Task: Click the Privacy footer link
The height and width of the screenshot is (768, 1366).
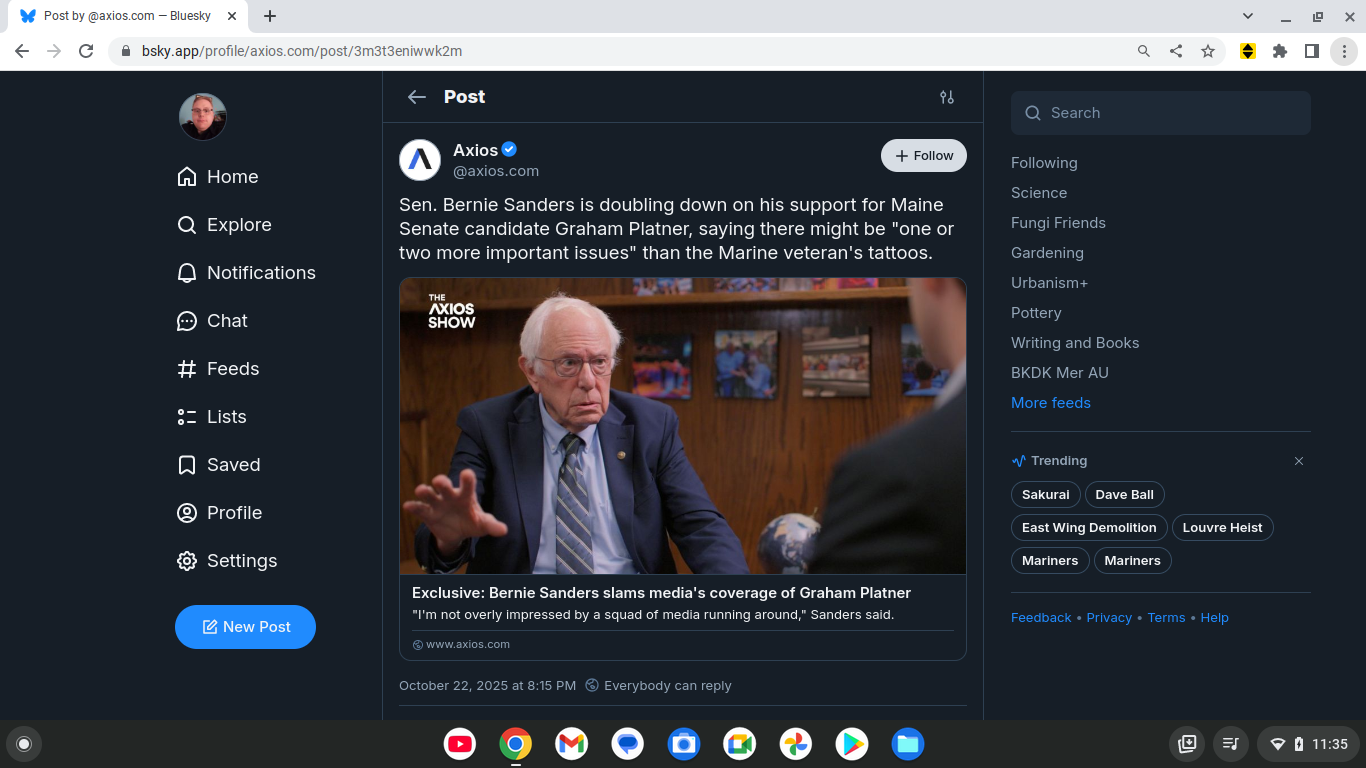Action: tap(1109, 618)
